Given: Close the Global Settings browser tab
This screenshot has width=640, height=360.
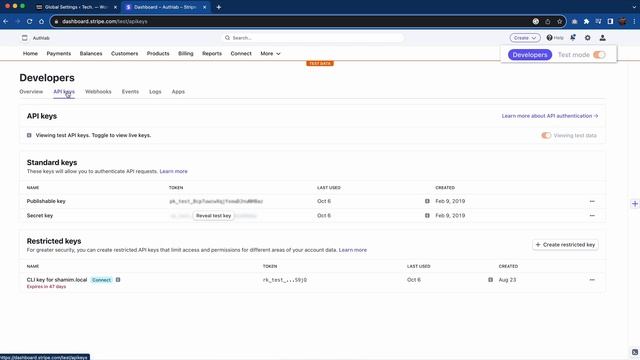Looking at the screenshot, I should tap(115, 7).
